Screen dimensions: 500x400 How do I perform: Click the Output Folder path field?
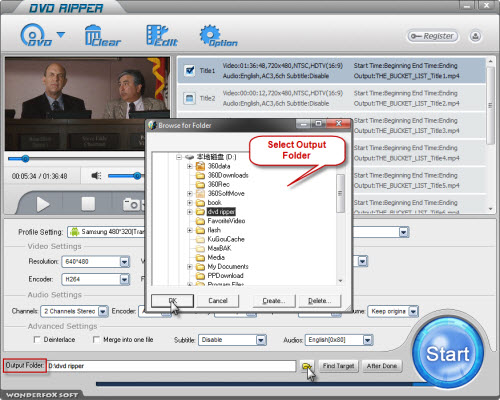pos(171,366)
